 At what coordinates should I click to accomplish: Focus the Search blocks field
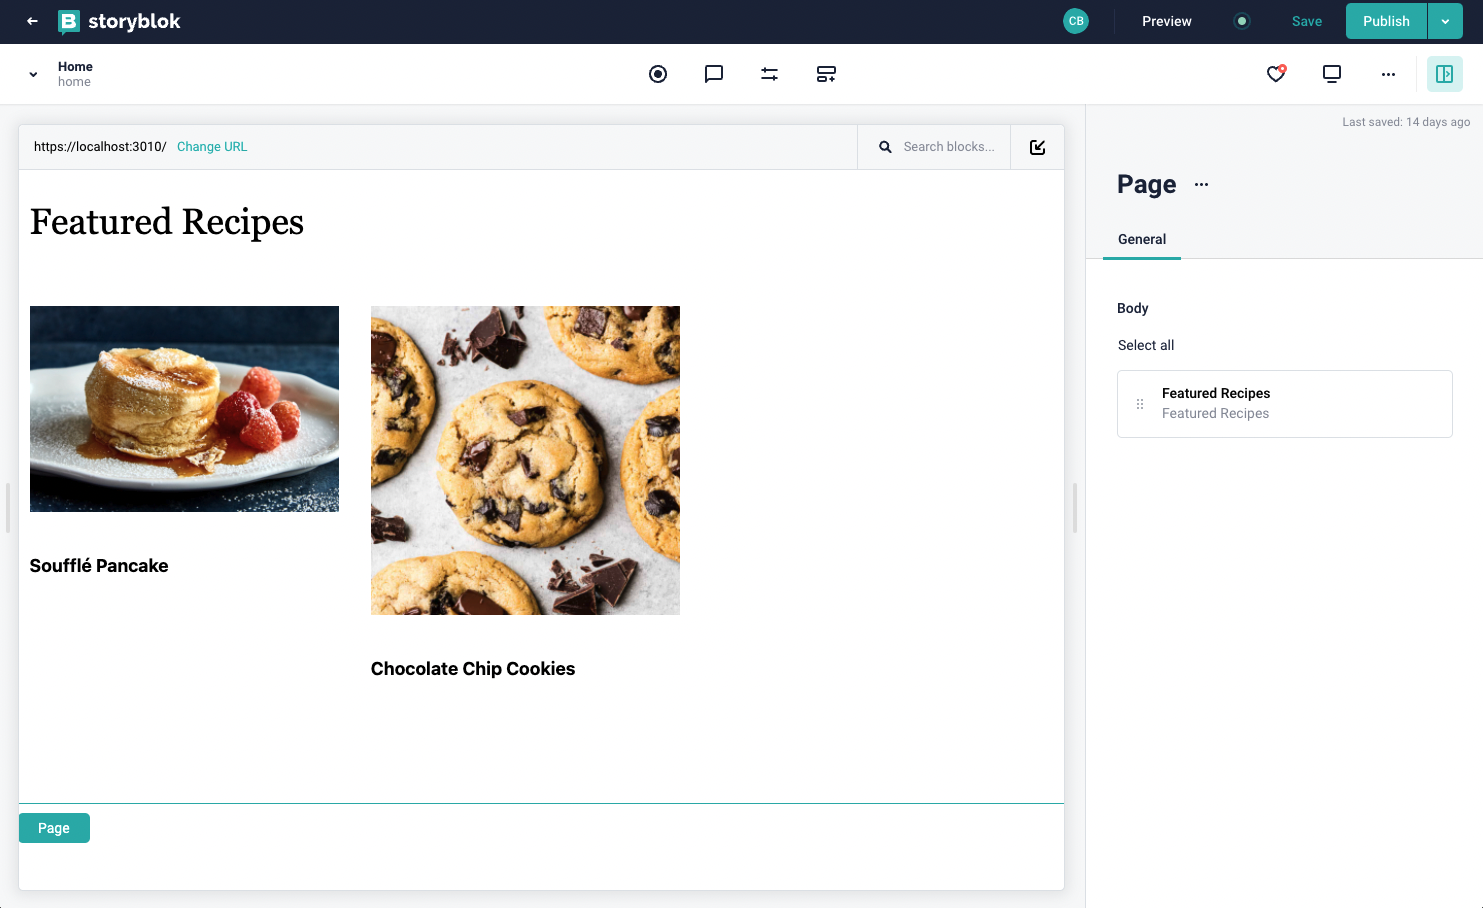point(948,147)
